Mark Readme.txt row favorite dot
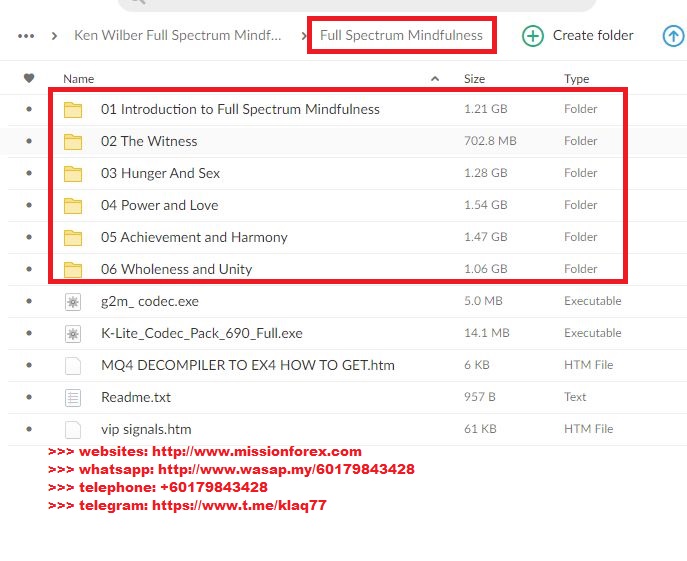This screenshot has height=561, width=687. [29, 397]
